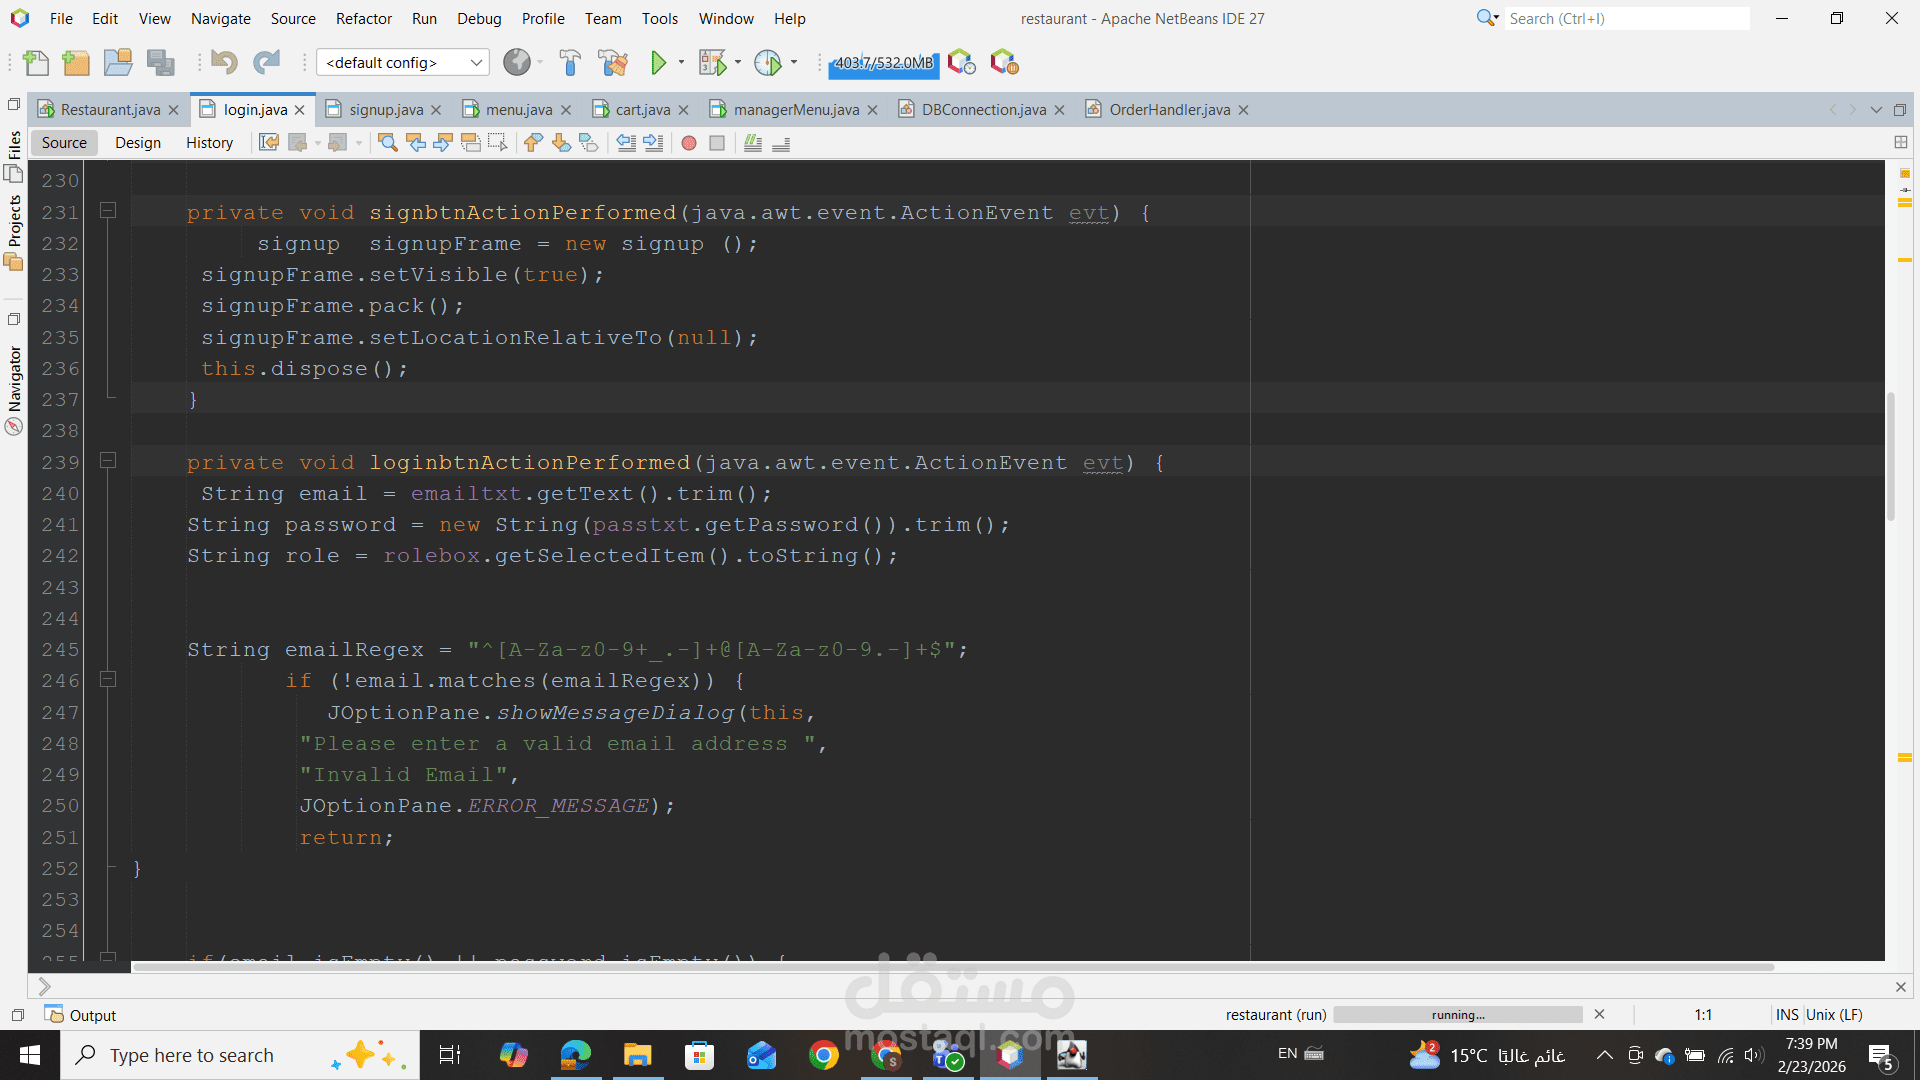Click the Find Selection magnifier icon

388,143
